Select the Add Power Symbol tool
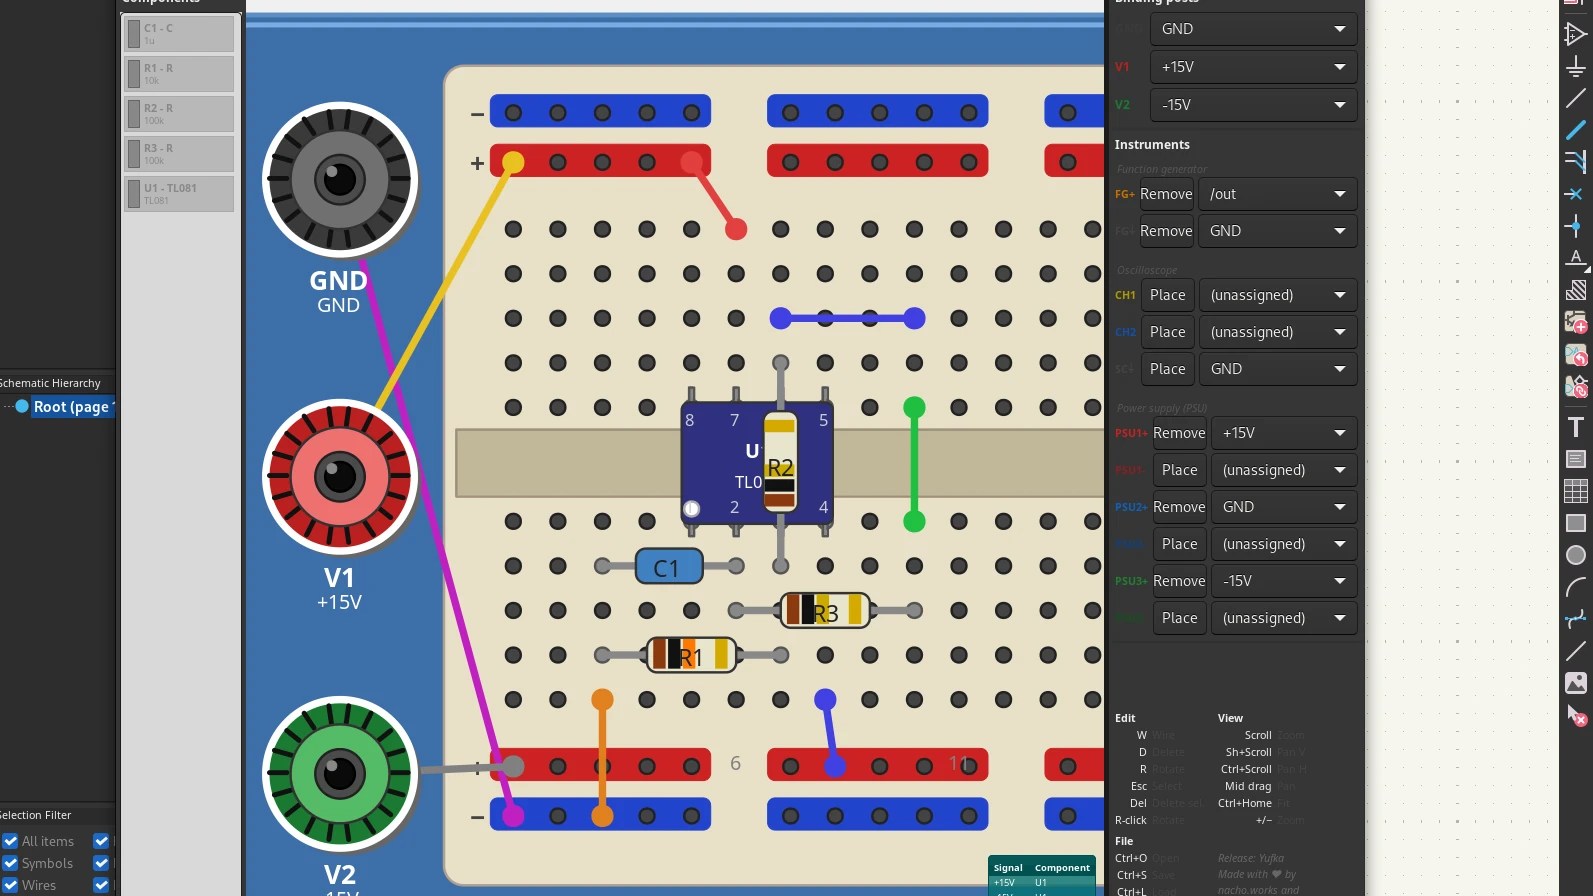 pyautogui.click(x=1576, y=67)
